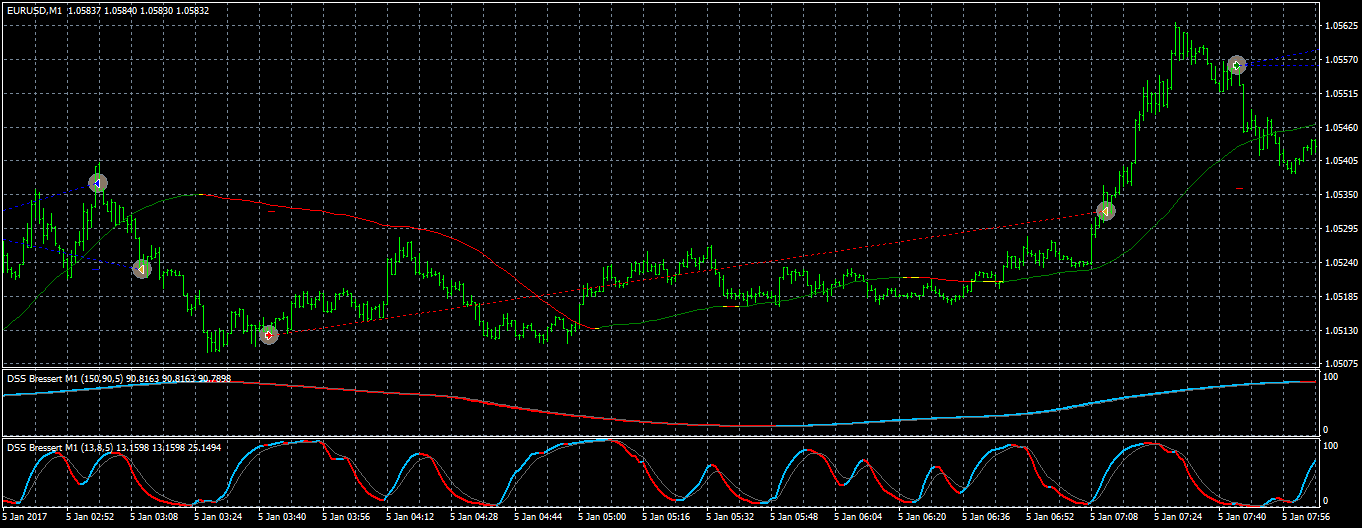Image resolution: width=1362 pixels, height=528 pixels.
Task: Click the 100 level on DSS (150,90,5) scale
Action: [x=1331, y=377]
